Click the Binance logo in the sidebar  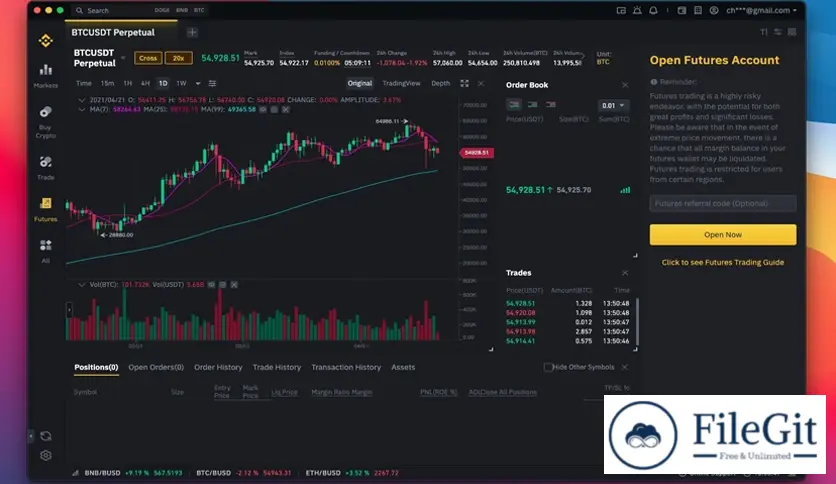[x=46, y=41]
